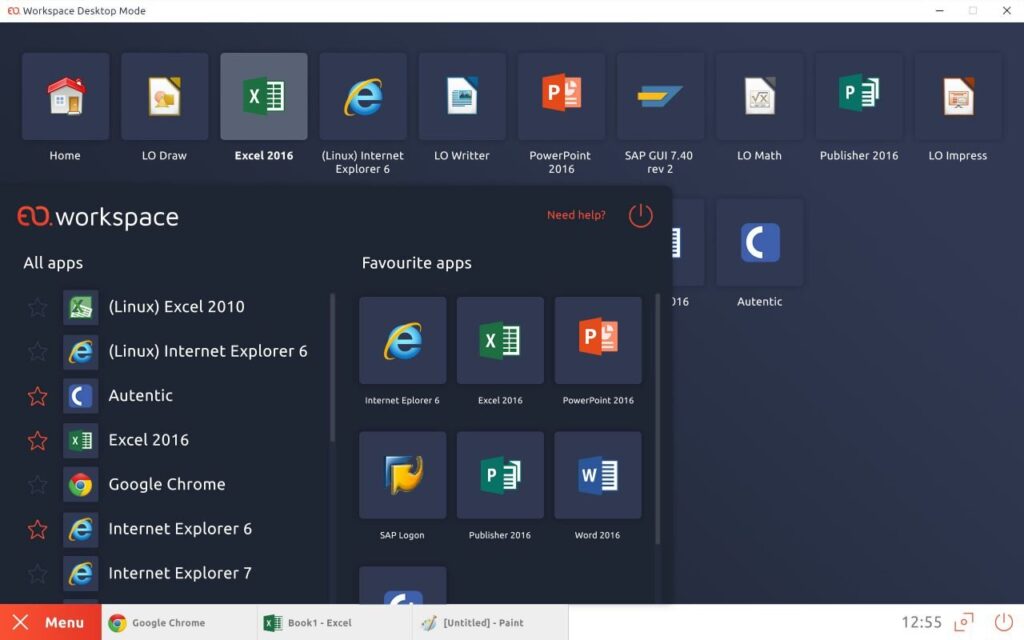
Task: Star (Linux) Internet Explorer 6 in All apps
Action: coord(38,351)
